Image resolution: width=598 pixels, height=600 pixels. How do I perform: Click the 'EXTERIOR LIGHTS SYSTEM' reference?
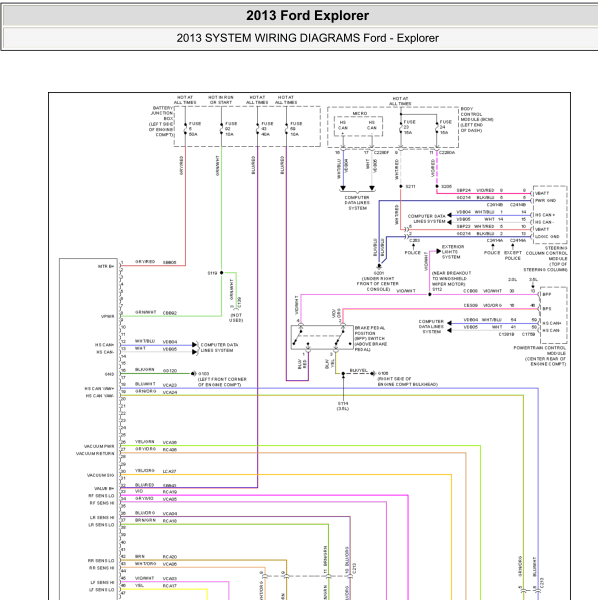coord(453,252)
